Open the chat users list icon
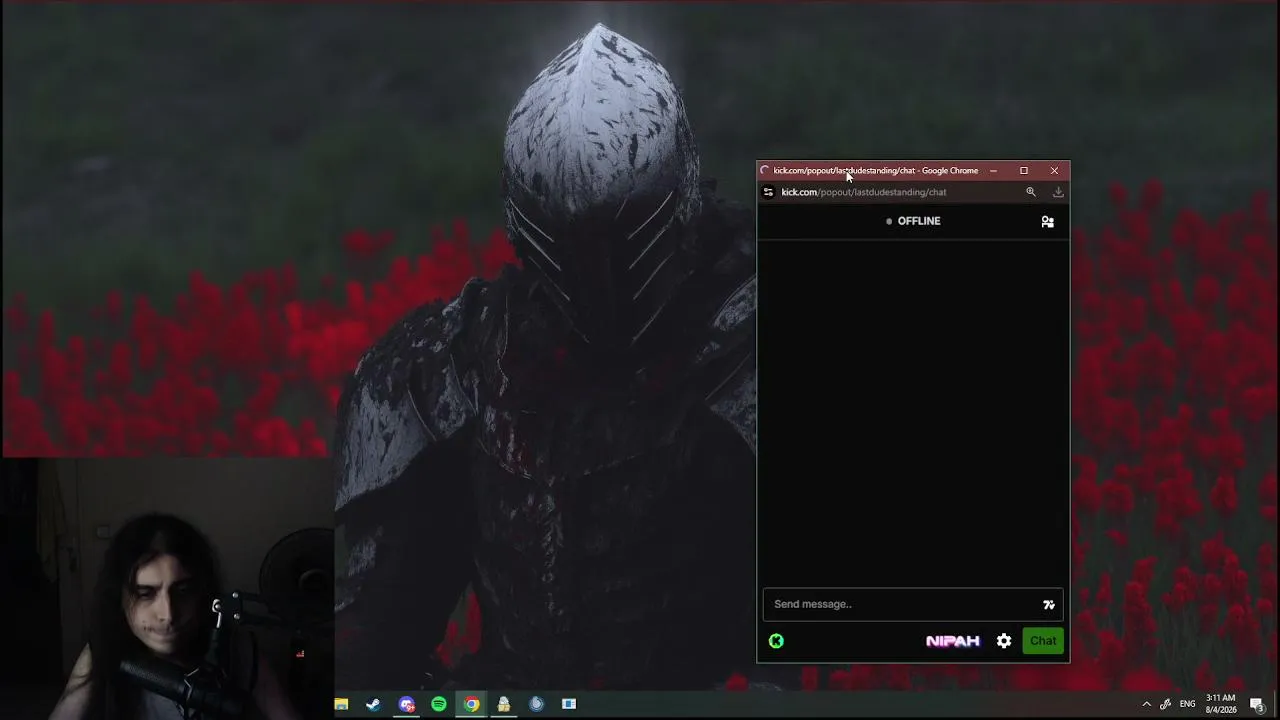This screenshot has width=1280, height=720. click(1047, 221)
